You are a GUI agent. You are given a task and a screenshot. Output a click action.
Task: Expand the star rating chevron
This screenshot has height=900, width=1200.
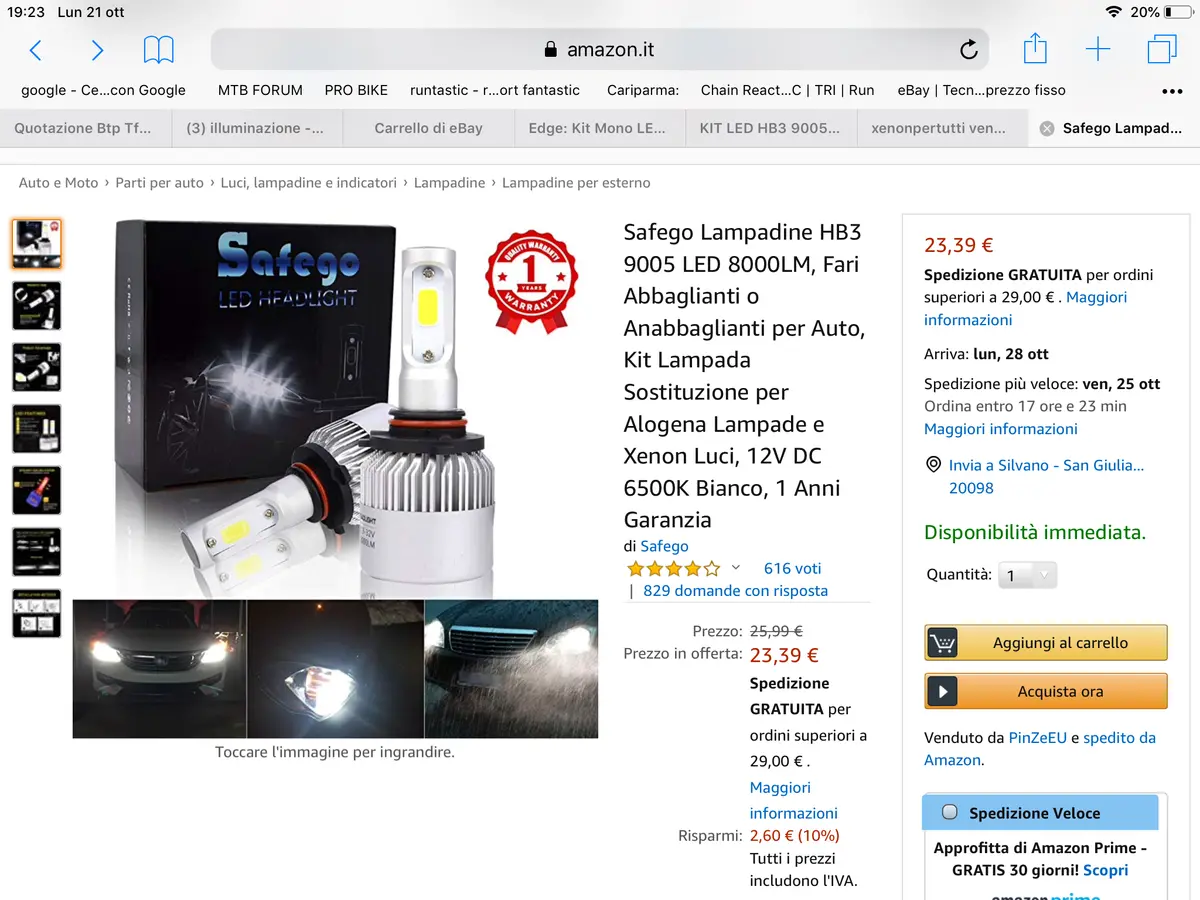(736, 567)
